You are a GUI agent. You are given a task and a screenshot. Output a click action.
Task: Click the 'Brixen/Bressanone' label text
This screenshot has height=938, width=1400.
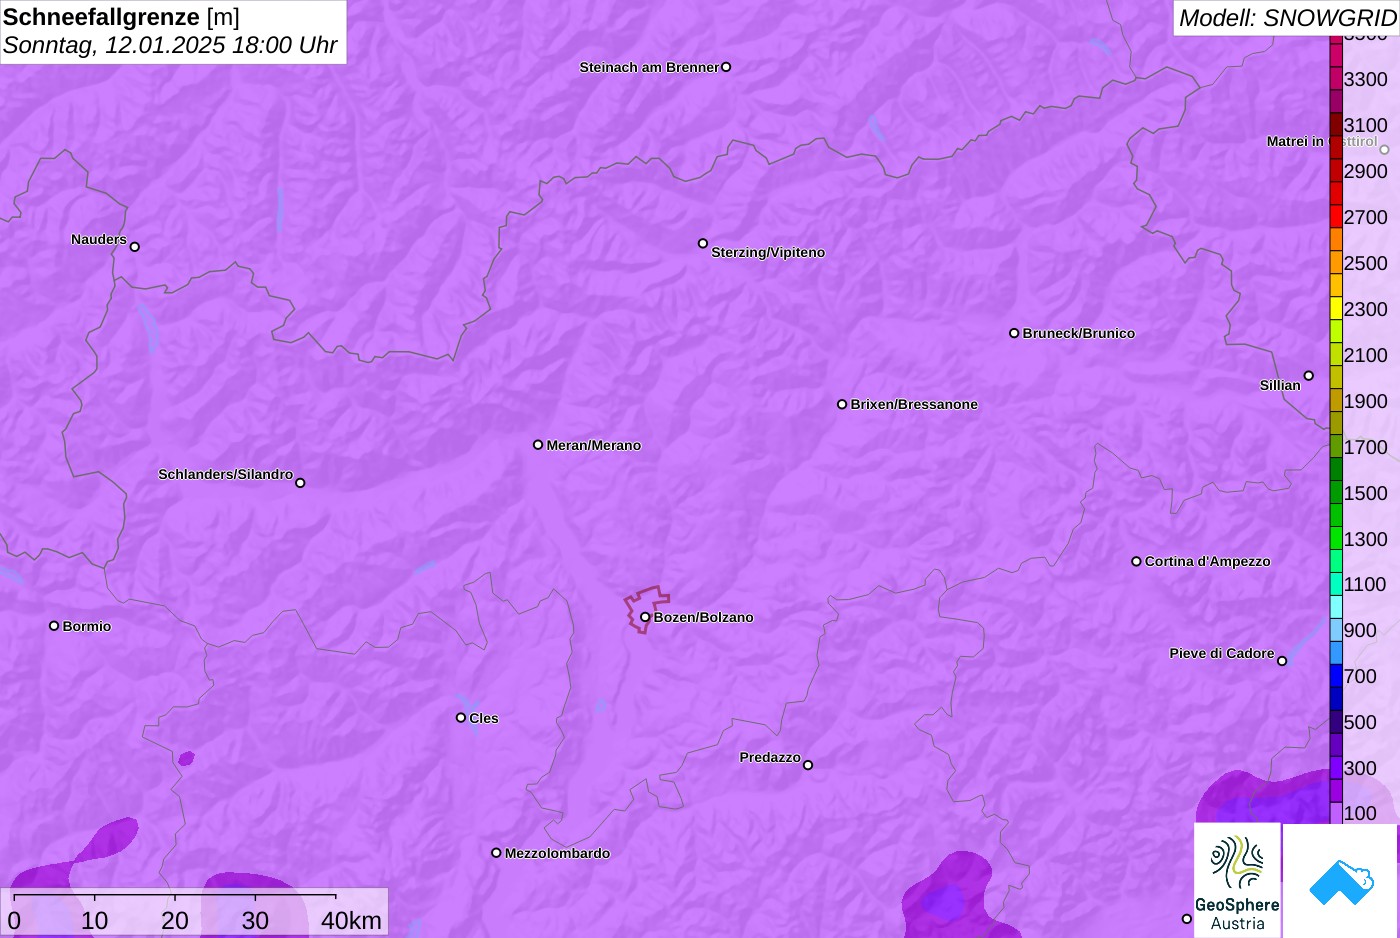coord(914,404)
